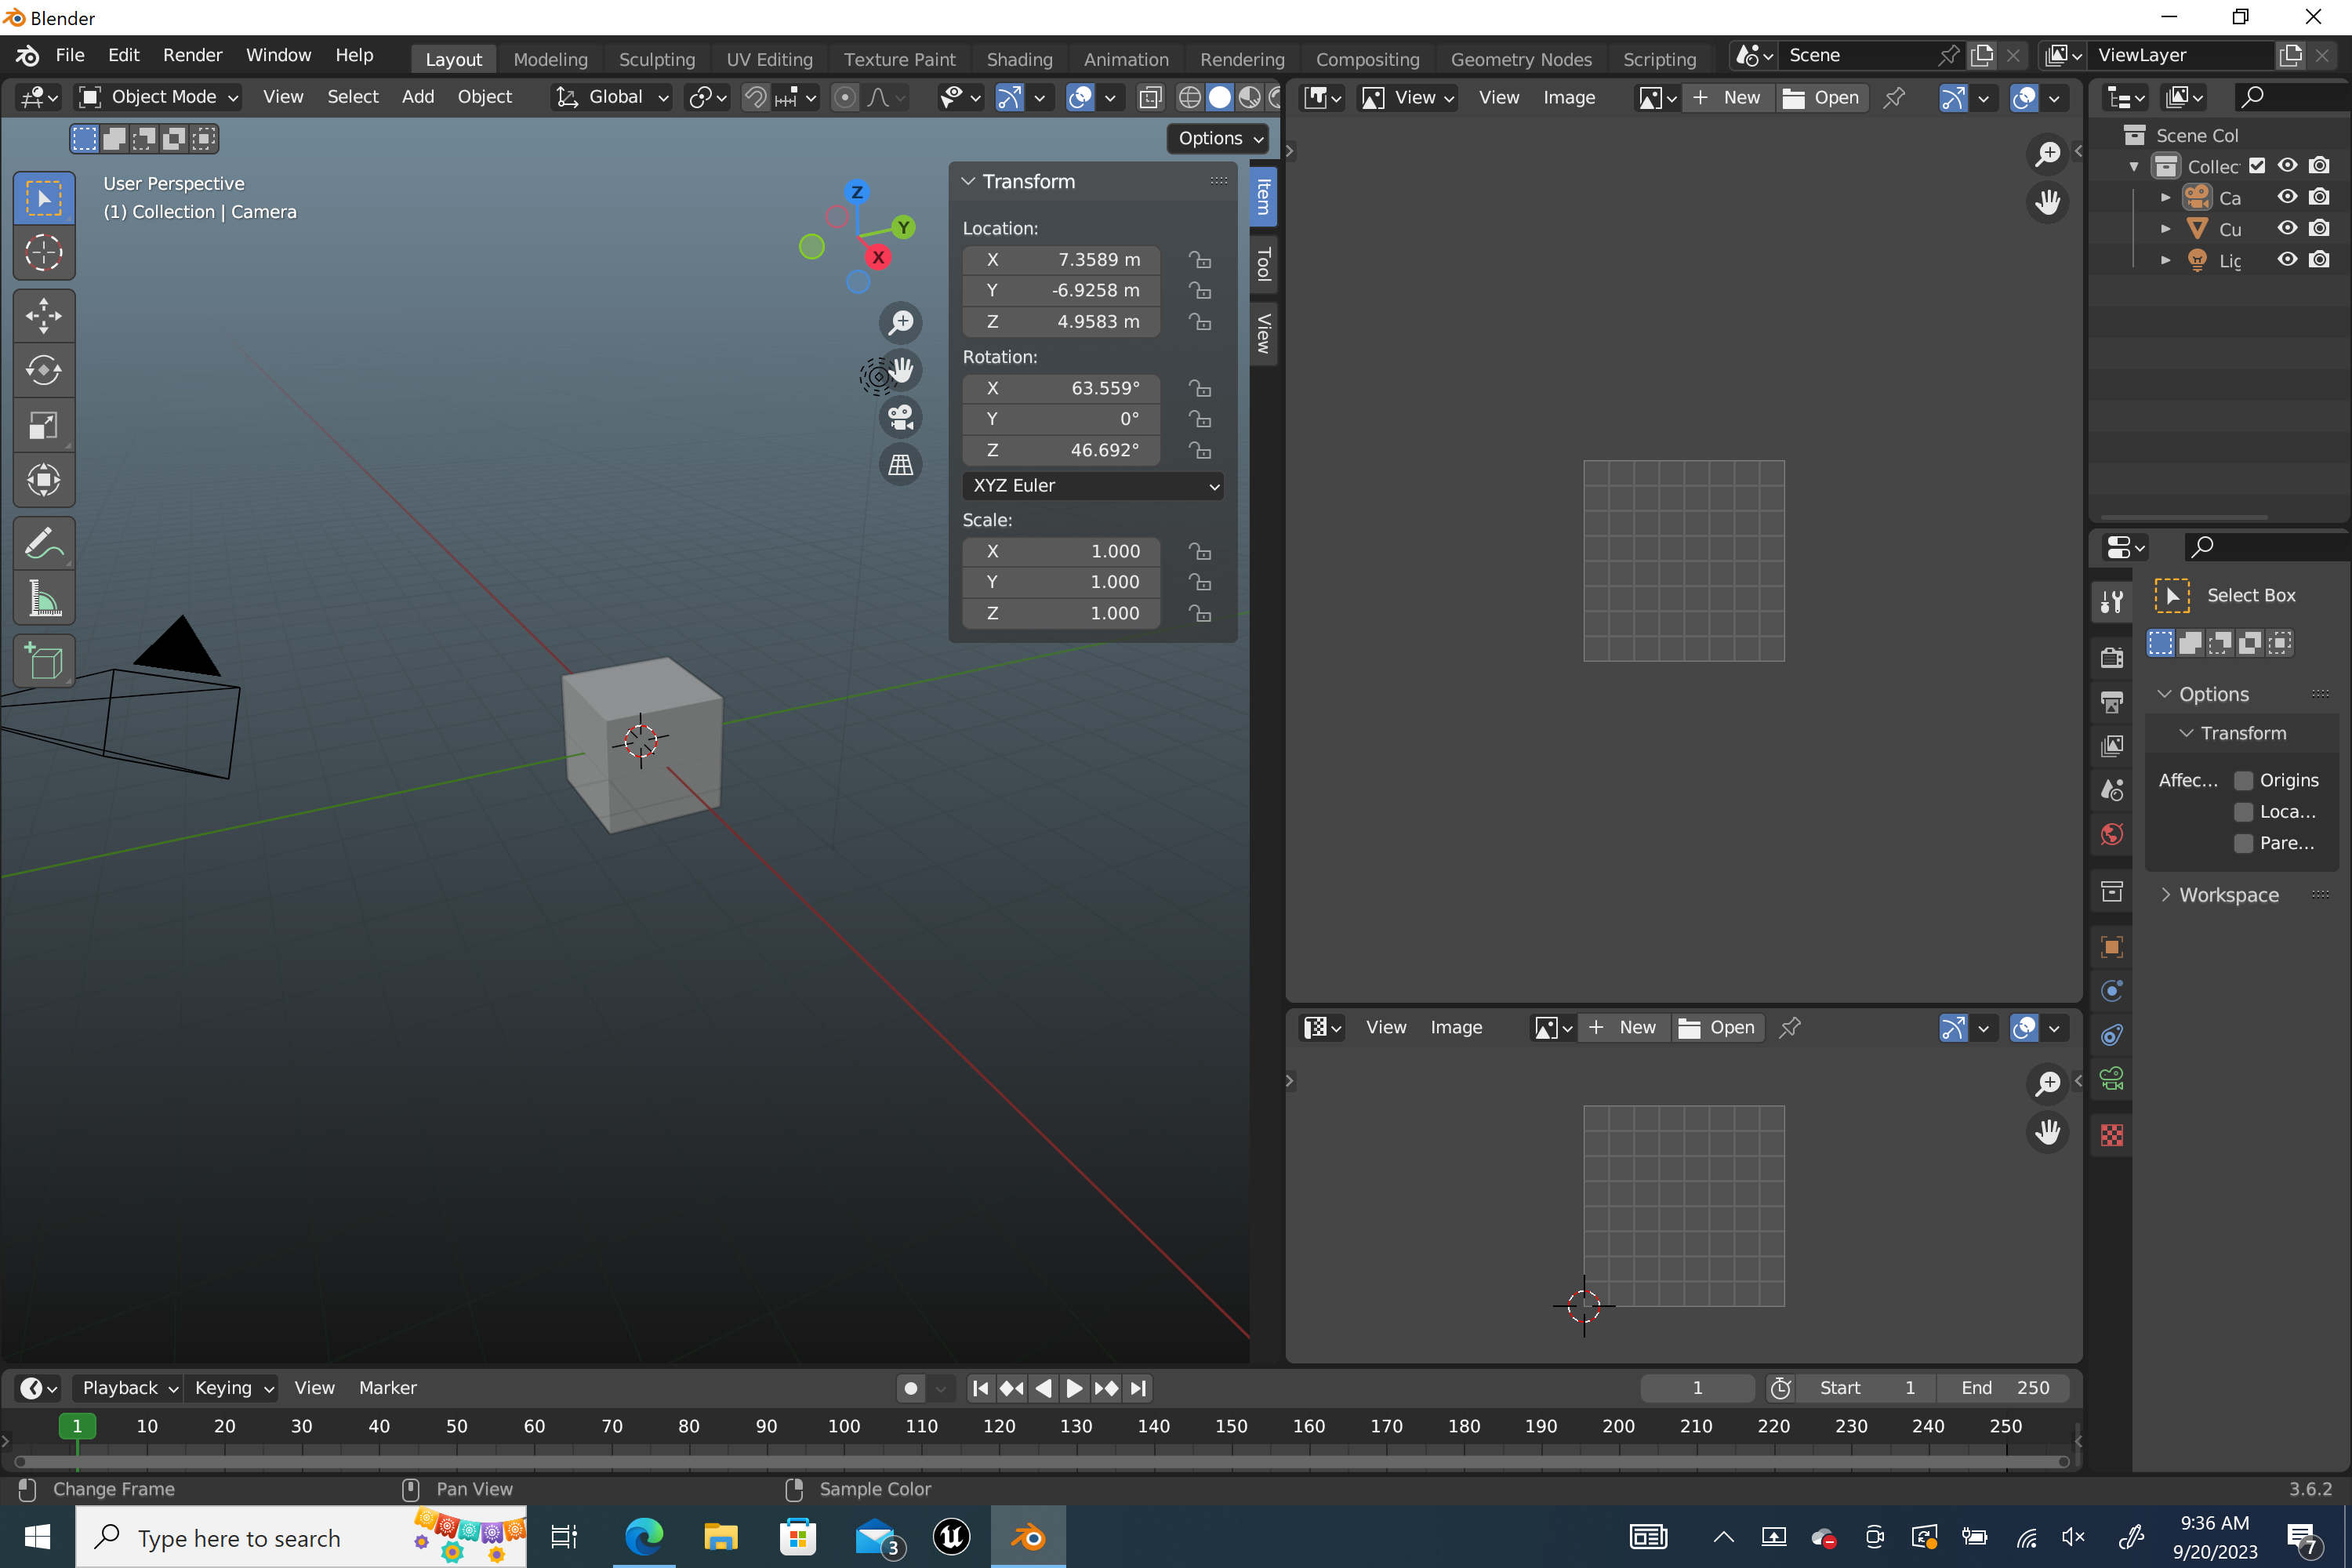
Task: Select the Annotate tool
Action: point(43,544)
